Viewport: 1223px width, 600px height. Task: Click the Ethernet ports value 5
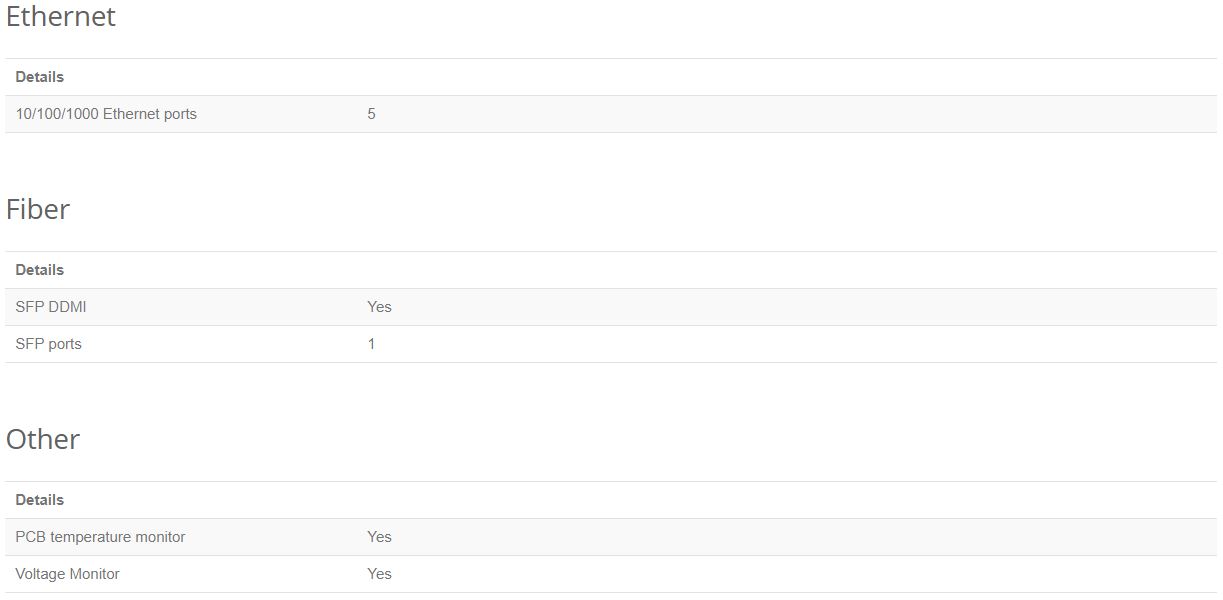371,114
